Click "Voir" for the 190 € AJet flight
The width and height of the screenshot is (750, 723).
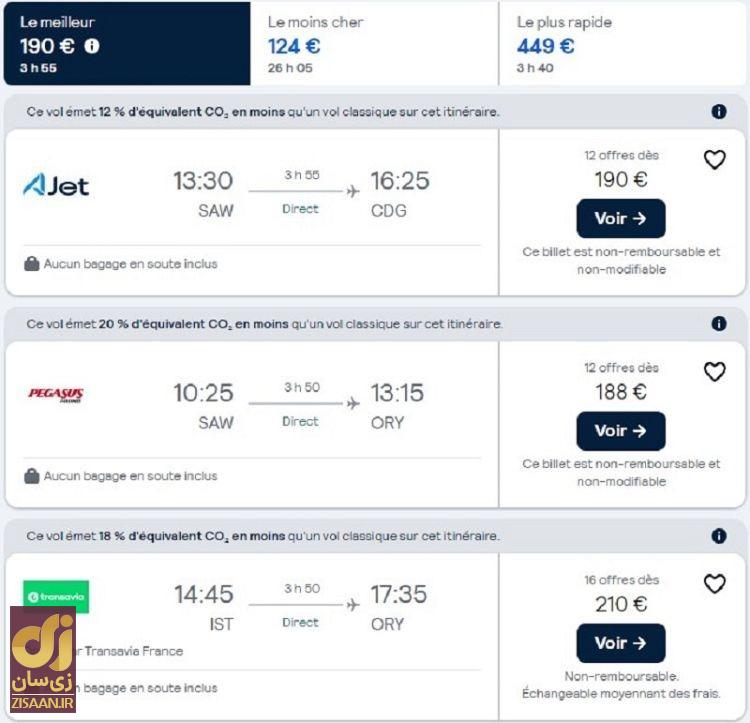point(620,218)
